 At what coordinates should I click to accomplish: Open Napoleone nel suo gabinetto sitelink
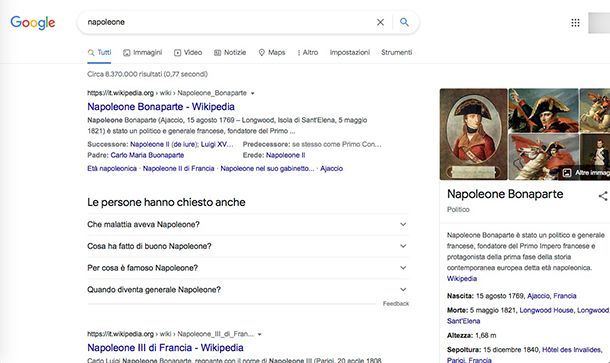(267, 168)
